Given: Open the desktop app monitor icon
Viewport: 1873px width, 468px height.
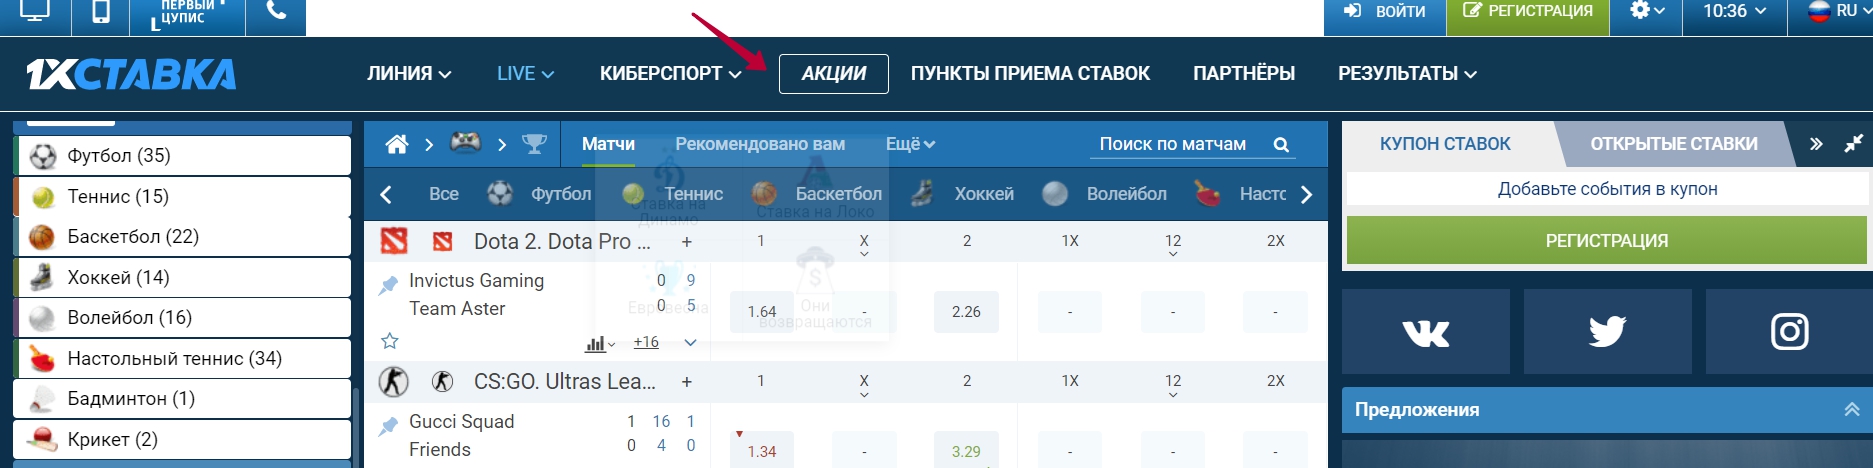Looking at the screenshot, I should coord(35,12).
